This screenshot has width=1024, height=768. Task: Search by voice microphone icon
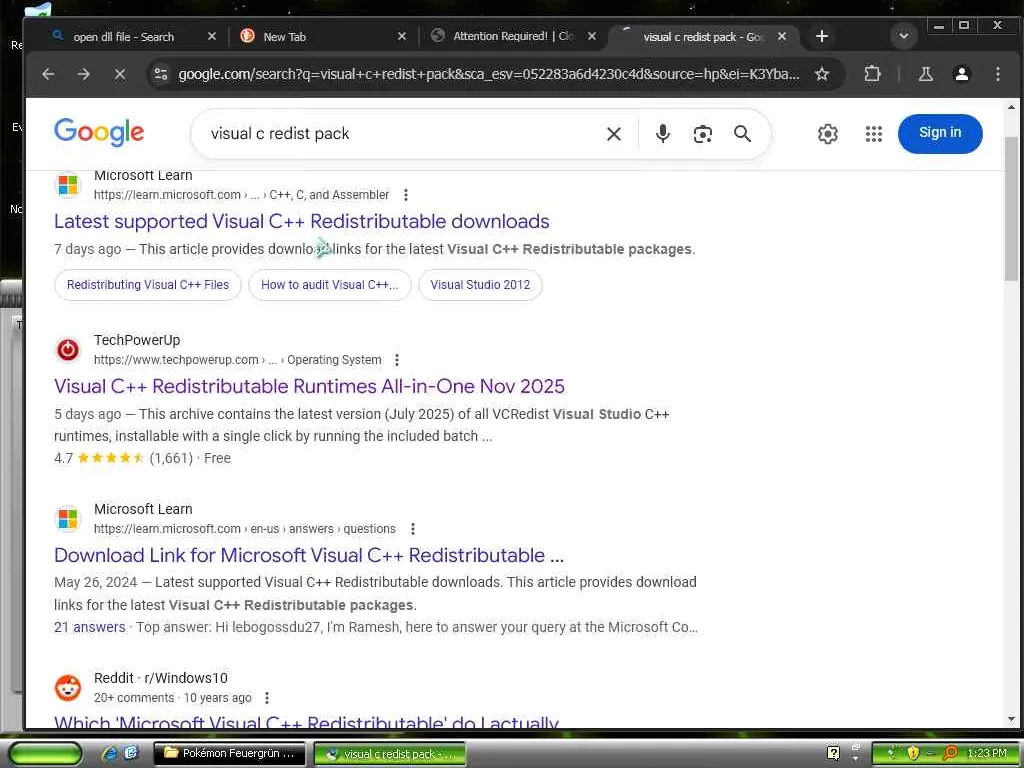pyautogui.click(x=662, y=134)
